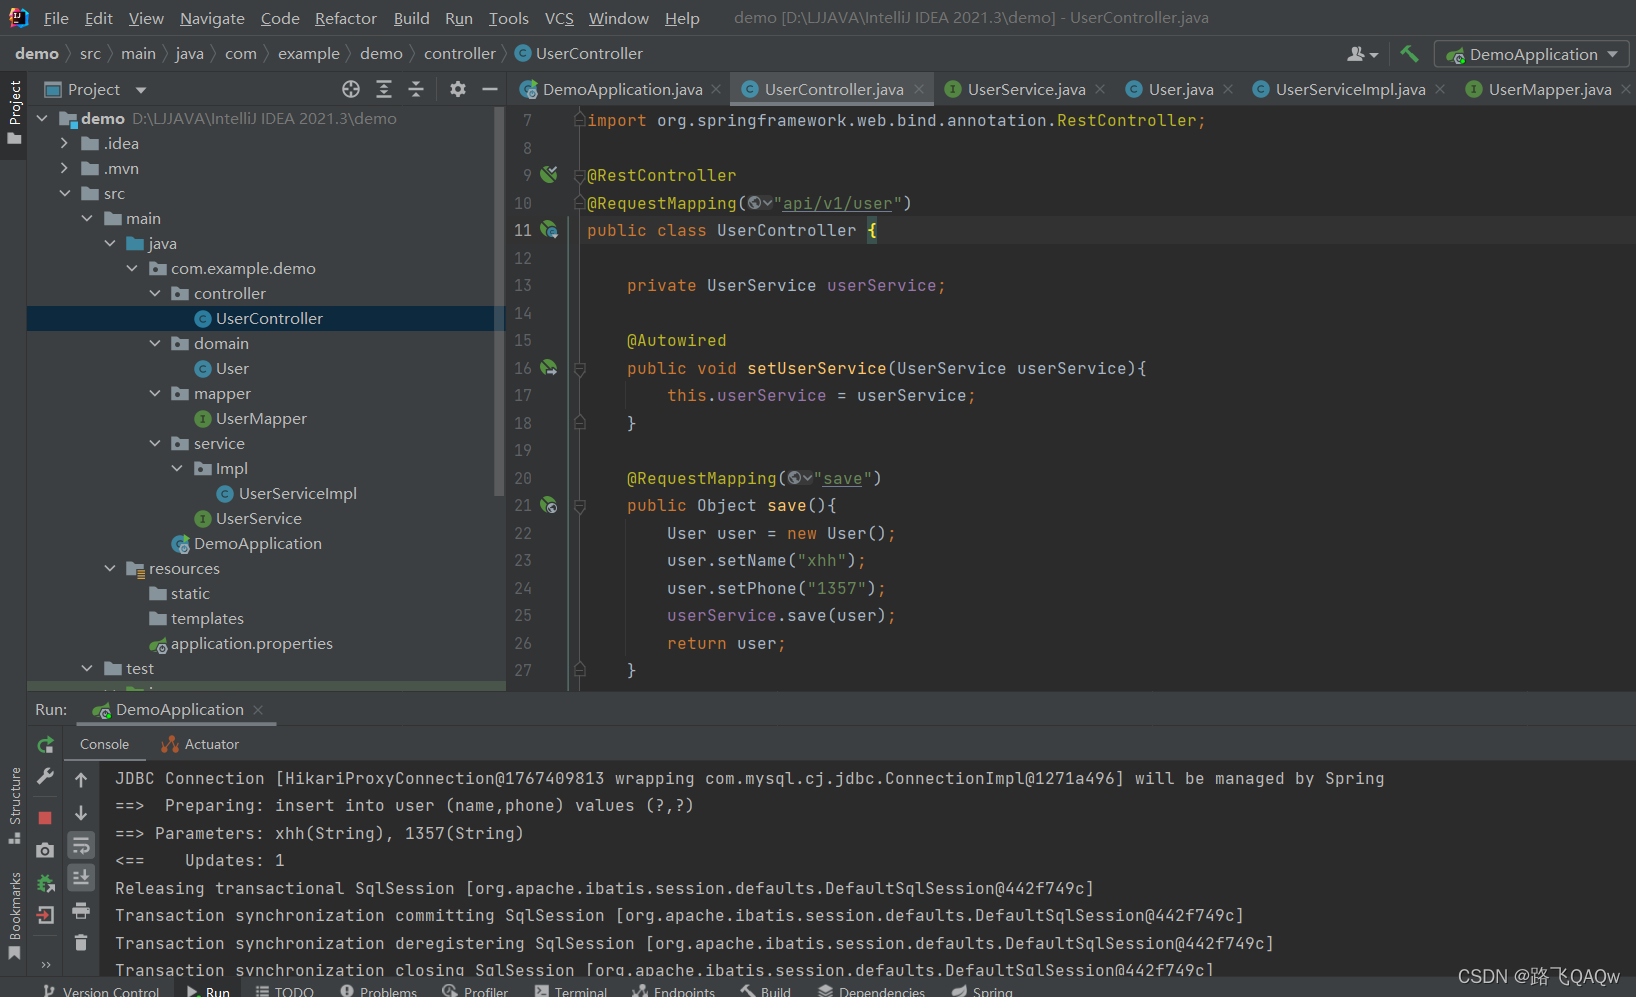Screen dimensions: 1636x997
Task: Open the Refactor menu
Action: pos(345,18)
